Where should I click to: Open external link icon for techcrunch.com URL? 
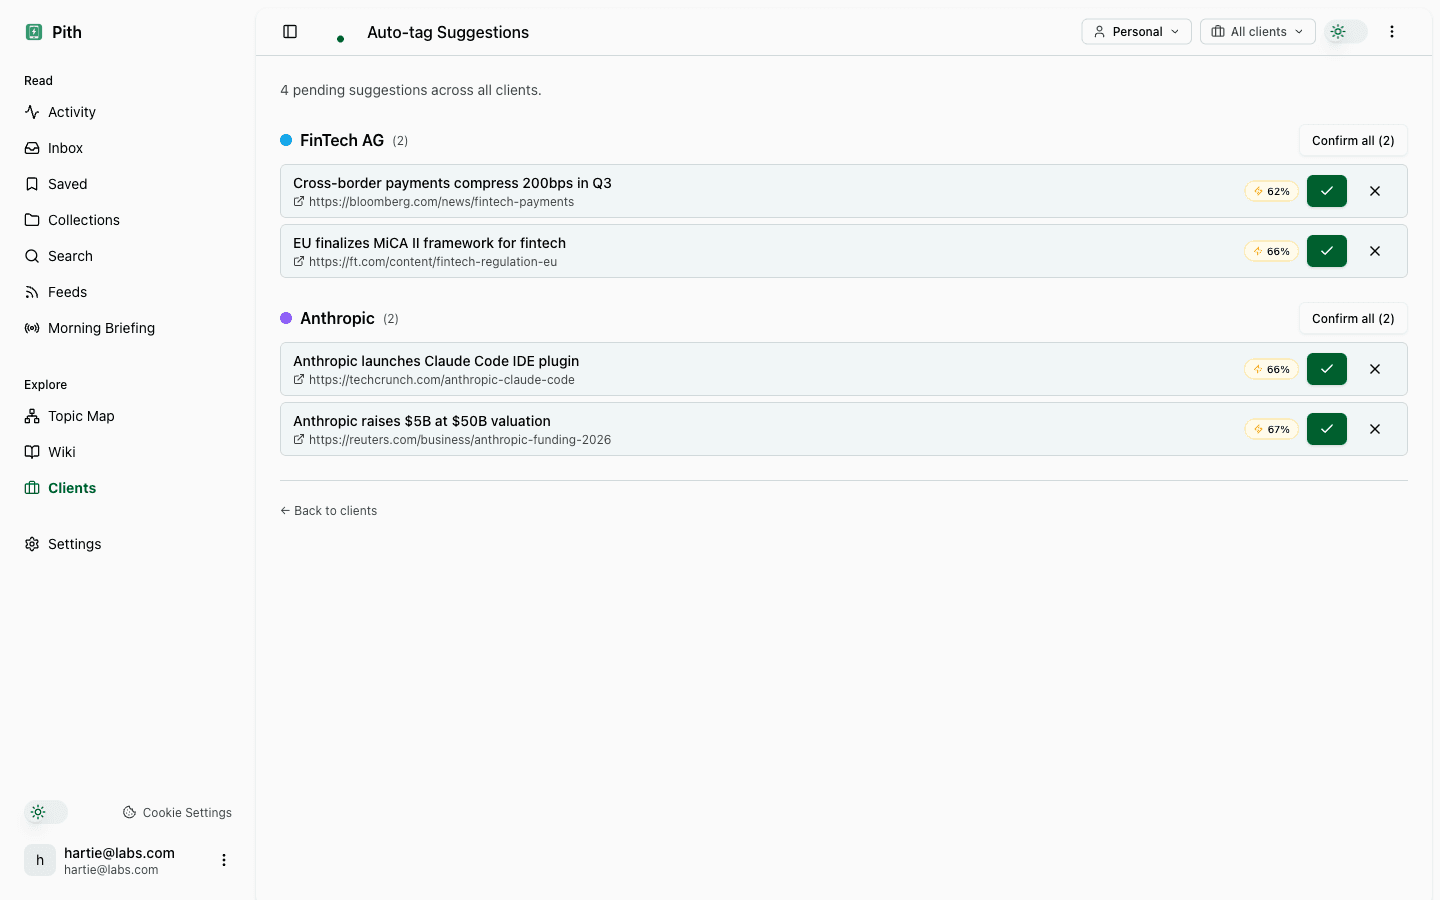coord(299,380)
